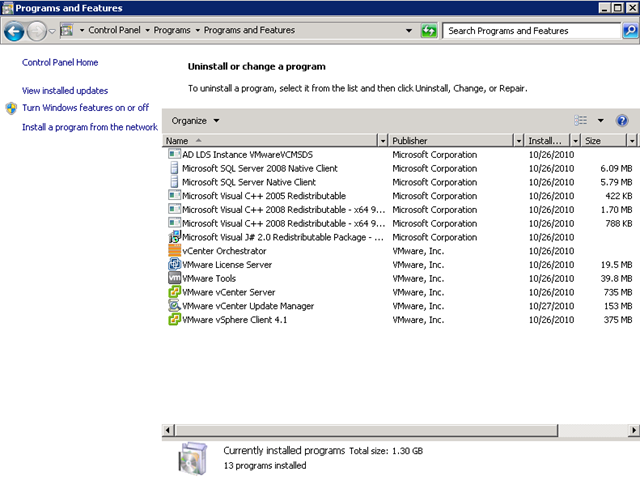
Task: Open the Control Panel Home link
Action: (x=60, y=62)
